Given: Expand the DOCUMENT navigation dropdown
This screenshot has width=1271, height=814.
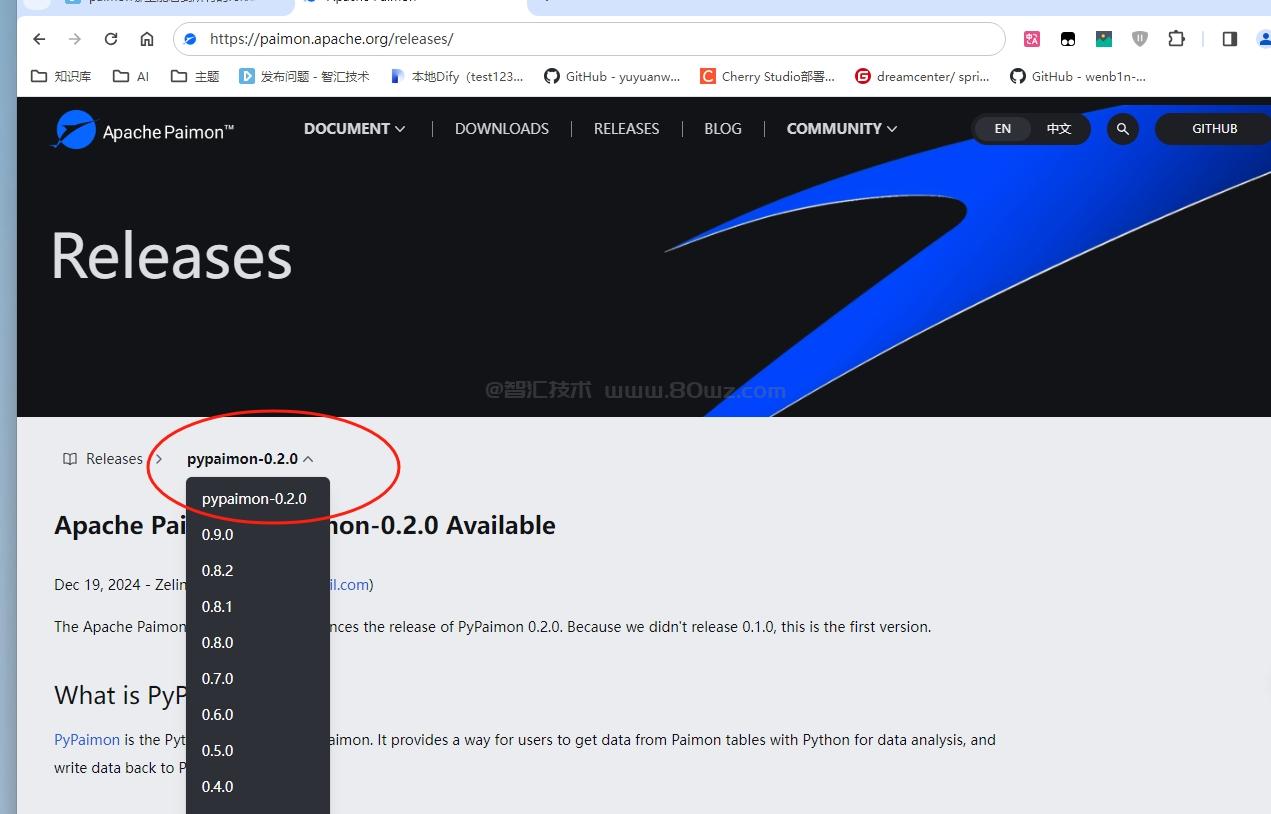Looking at the screenshot, I should pos(354,129).
